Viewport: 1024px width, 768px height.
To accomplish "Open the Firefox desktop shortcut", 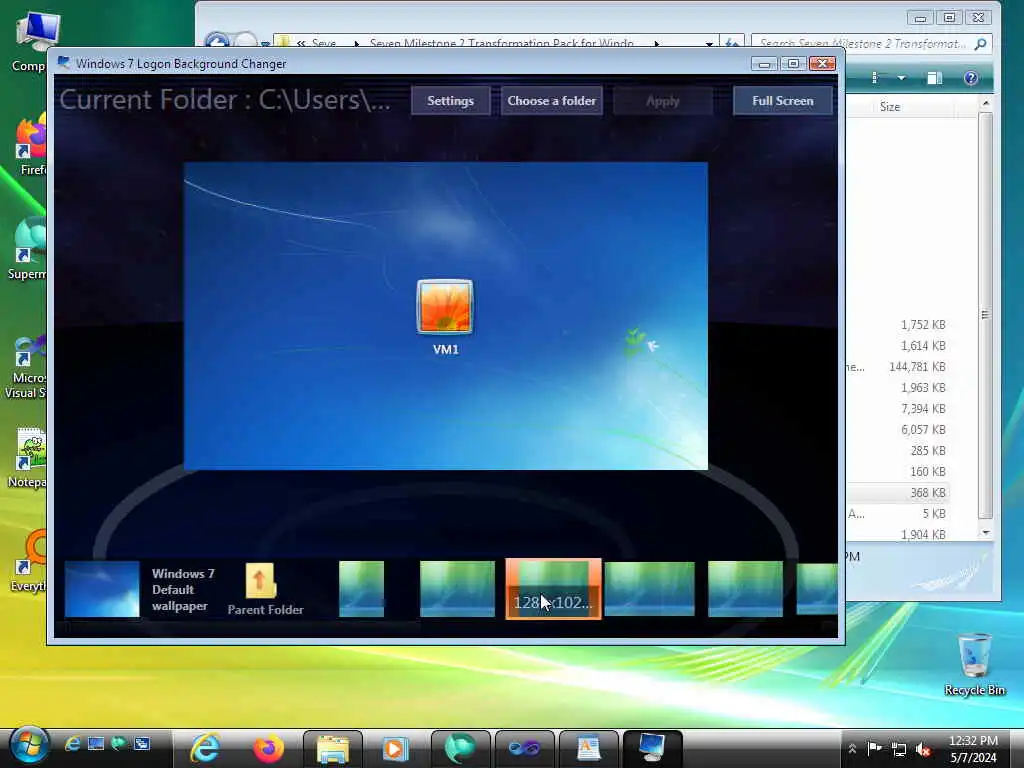I will click(31, 146).
